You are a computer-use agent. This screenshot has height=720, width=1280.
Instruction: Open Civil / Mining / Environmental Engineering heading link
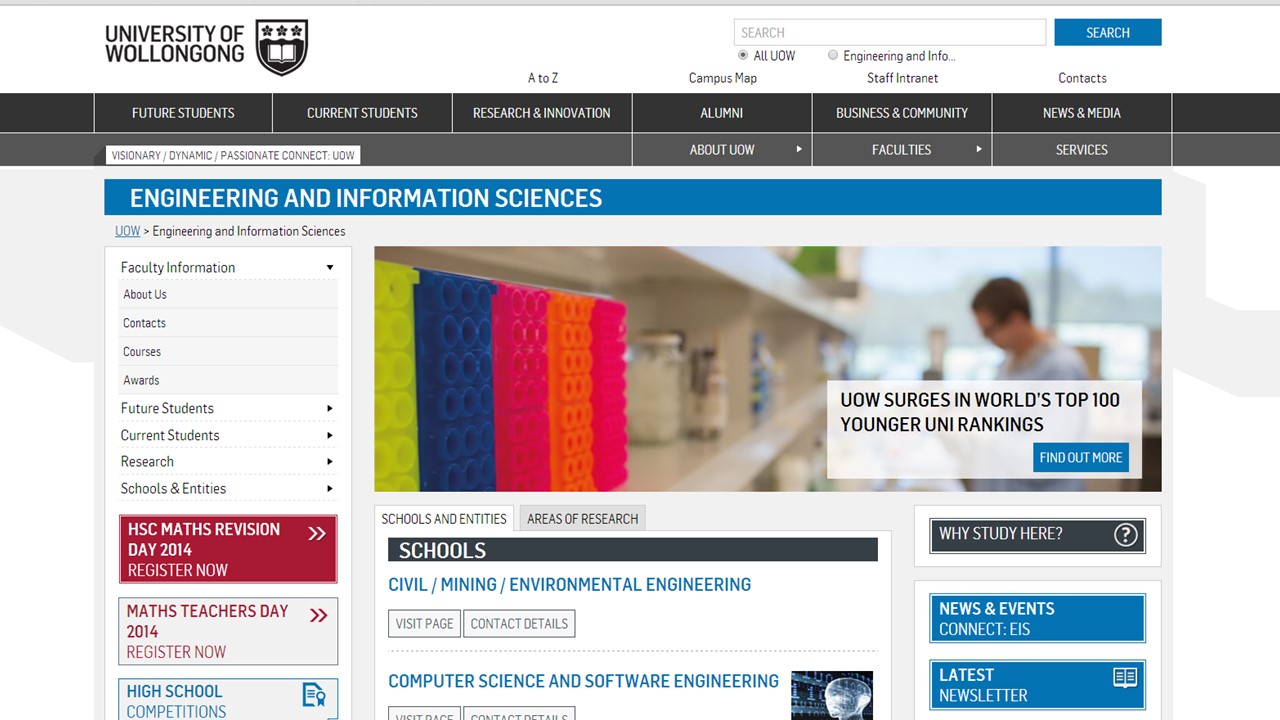569,585
